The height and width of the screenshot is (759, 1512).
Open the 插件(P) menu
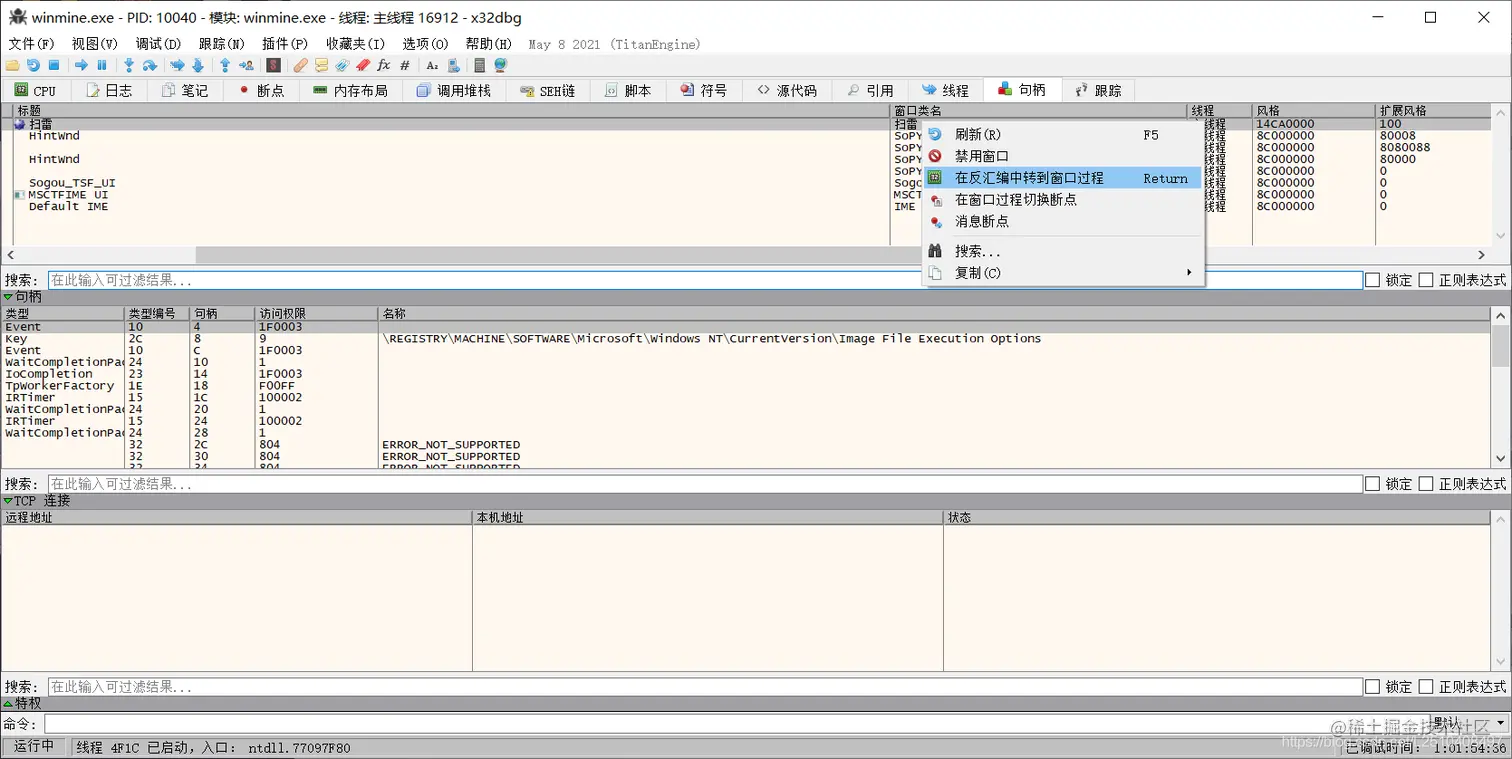point(285,44)
